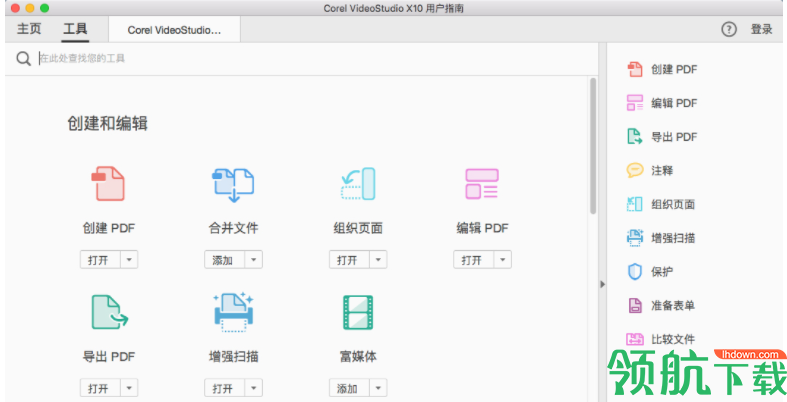Click the 导出 PDF label in the sidebar
787x402 pixels.
coord(674,137)
